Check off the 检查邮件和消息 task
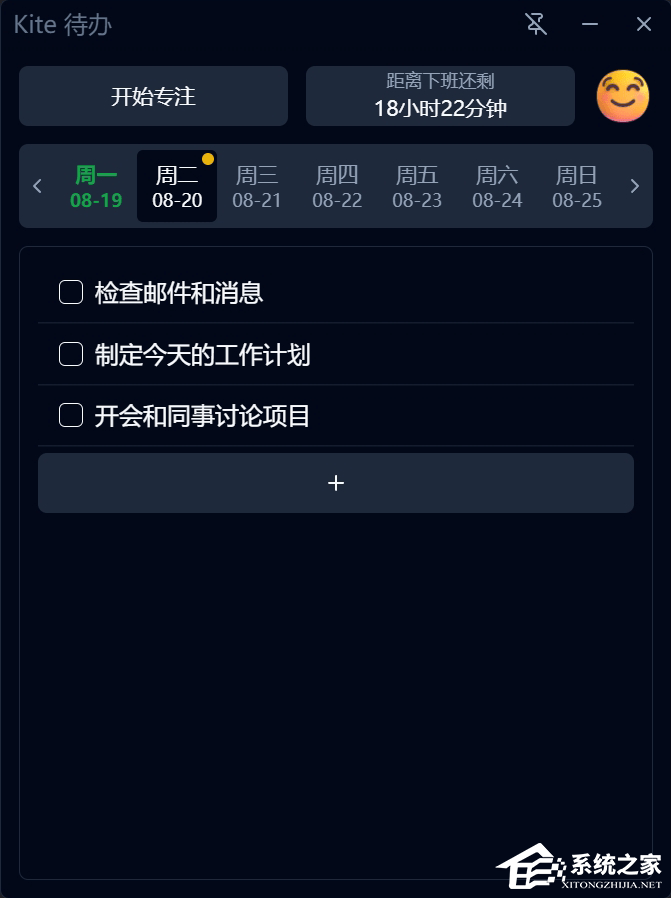Image resolution: width=671 pixels, height=898 pixels. 70,292
